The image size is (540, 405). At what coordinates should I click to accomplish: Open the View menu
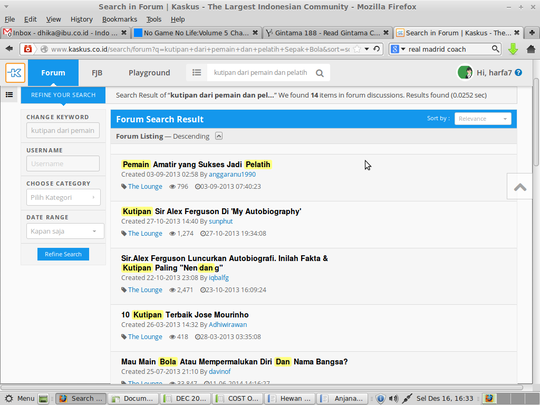point(53,19)
